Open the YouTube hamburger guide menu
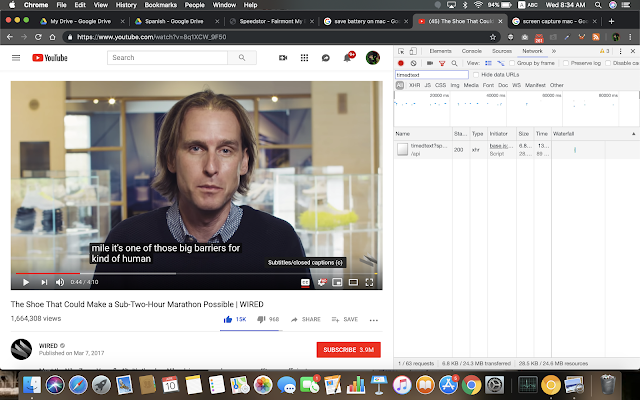The height and width of the screenshot is (400, 640). tap(16, 58)
